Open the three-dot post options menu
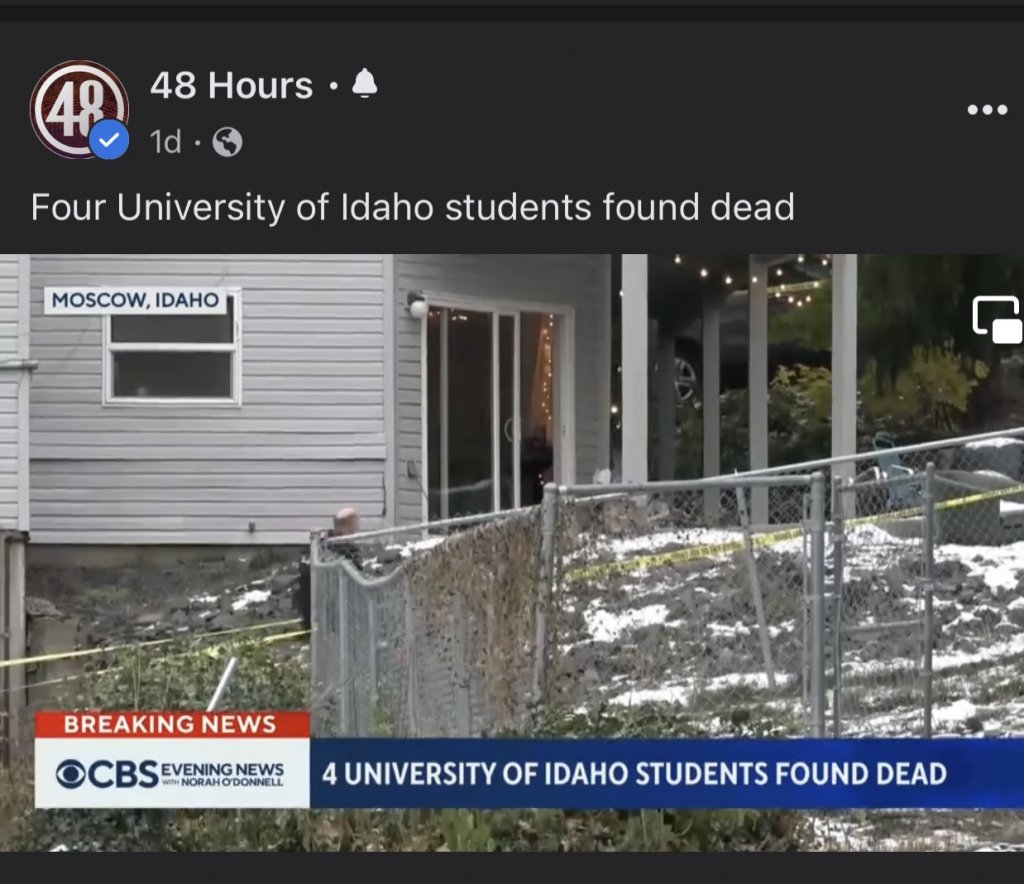This screenshot has width=1024, height=884. [987, 110]
